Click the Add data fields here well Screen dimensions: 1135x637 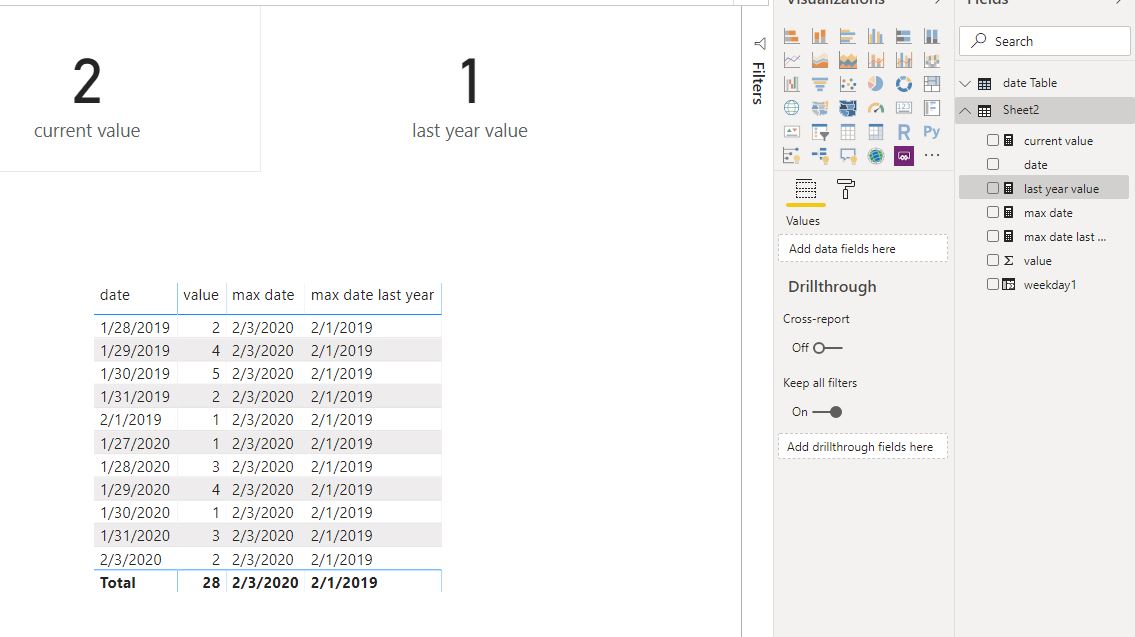click(863, 248)
